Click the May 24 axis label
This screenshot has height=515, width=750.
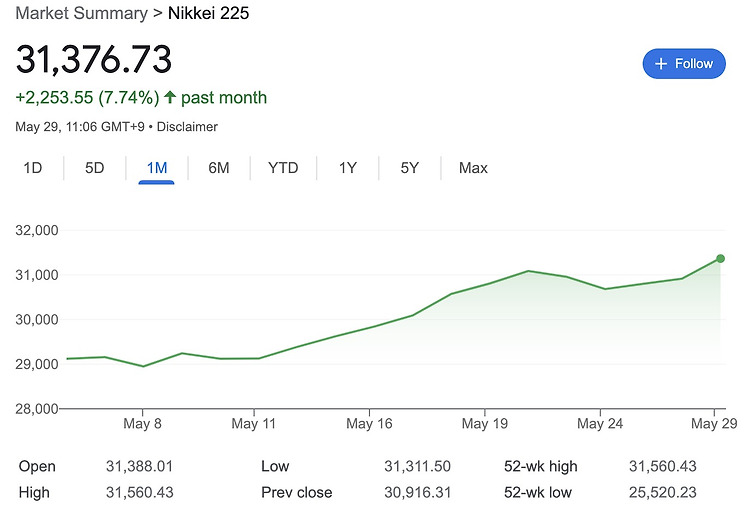coord(600,424)
